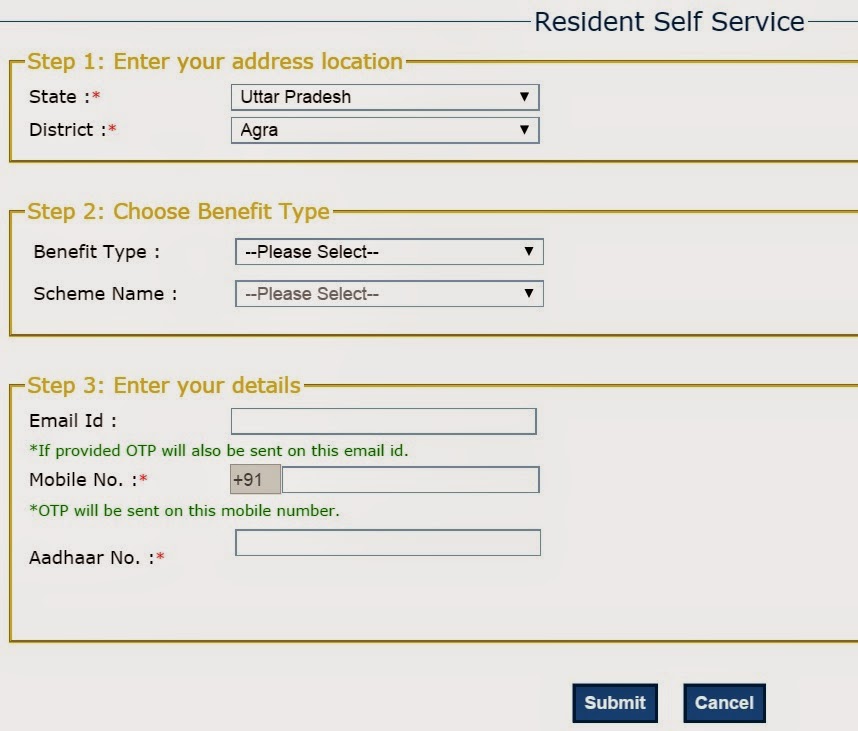Screen dimensions: 858x731
Task: Click the arrow on Scheme Name dropdown
Action: [x=529, y=294]
